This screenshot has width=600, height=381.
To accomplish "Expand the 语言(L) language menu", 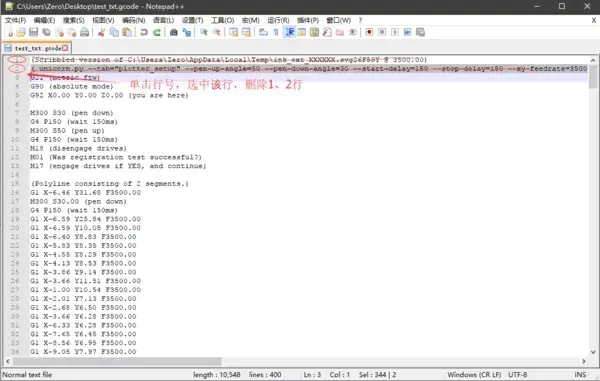I will (163, 20).
